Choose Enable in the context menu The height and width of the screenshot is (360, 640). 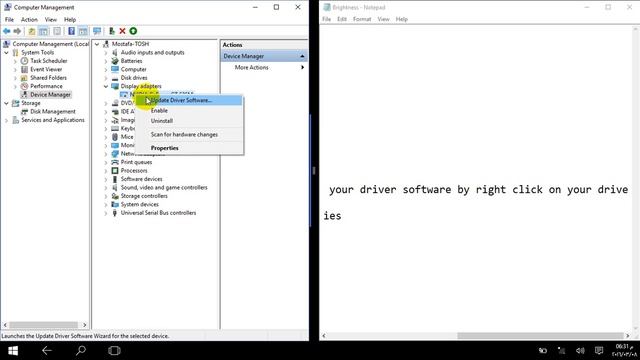coord(189,111)
